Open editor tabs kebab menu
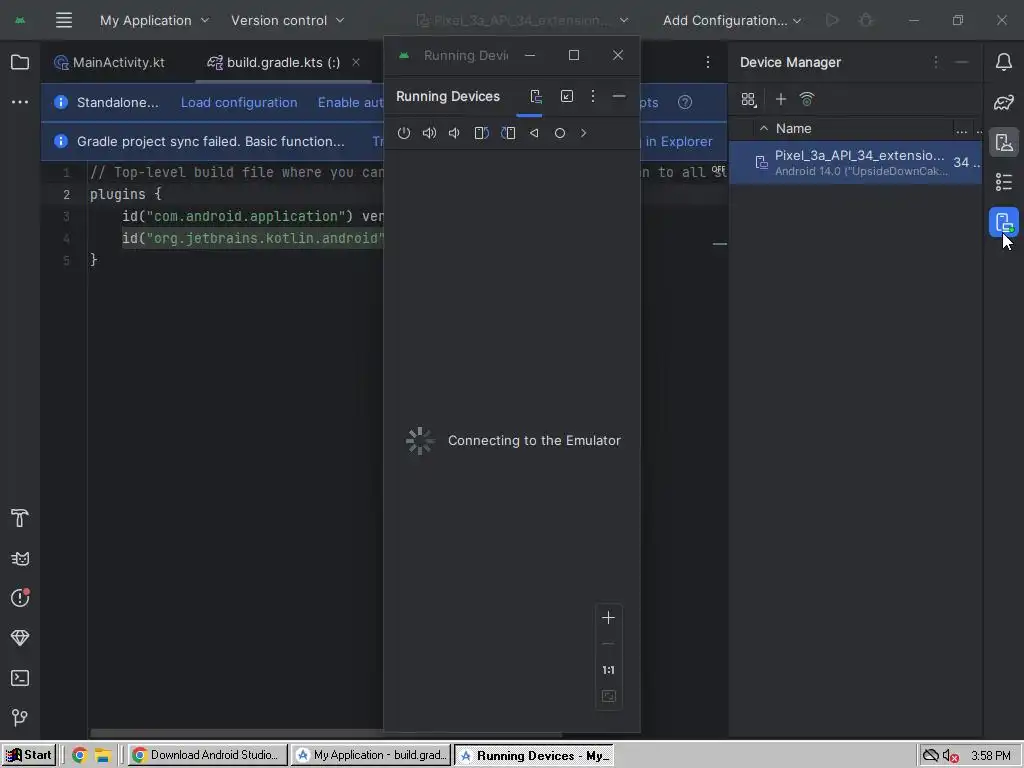The width and height of the screenshot is (1024, 768). (708, 62)
